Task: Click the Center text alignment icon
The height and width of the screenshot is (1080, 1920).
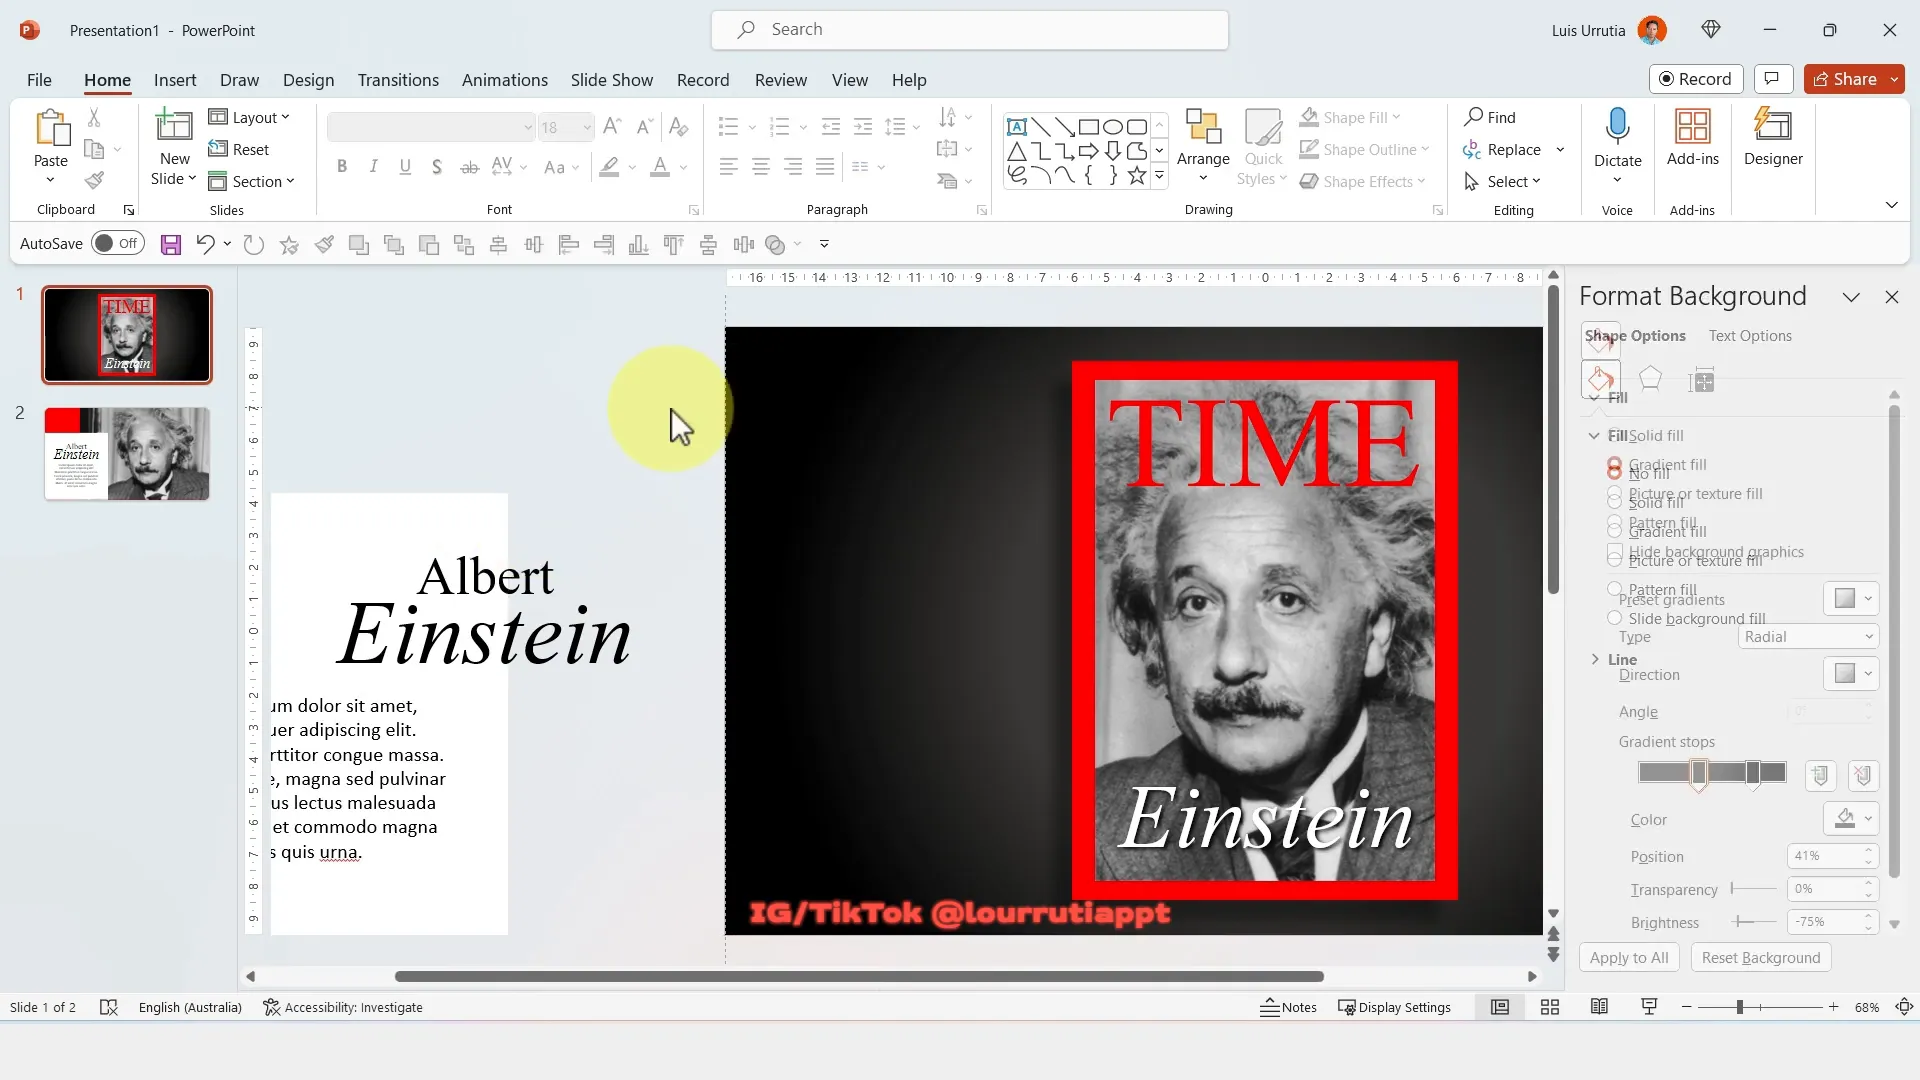Action: pos(761,167)
